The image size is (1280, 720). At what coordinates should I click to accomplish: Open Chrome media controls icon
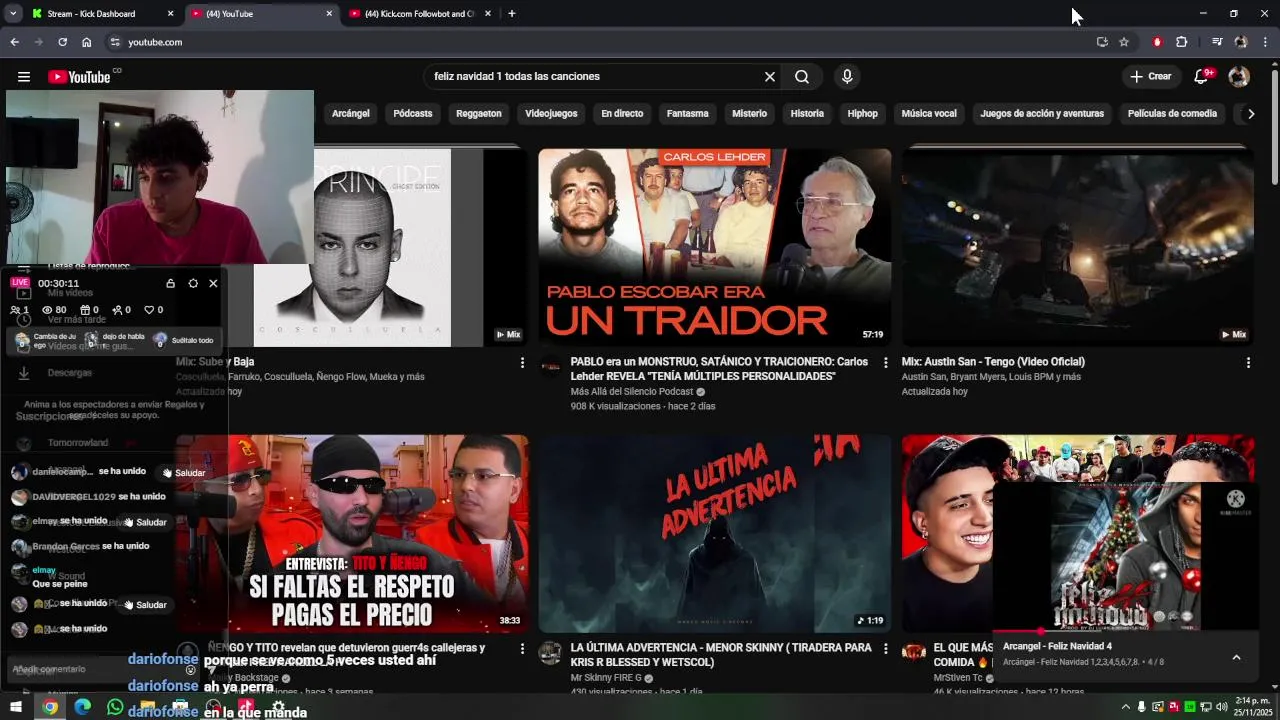click(1217, 42)
